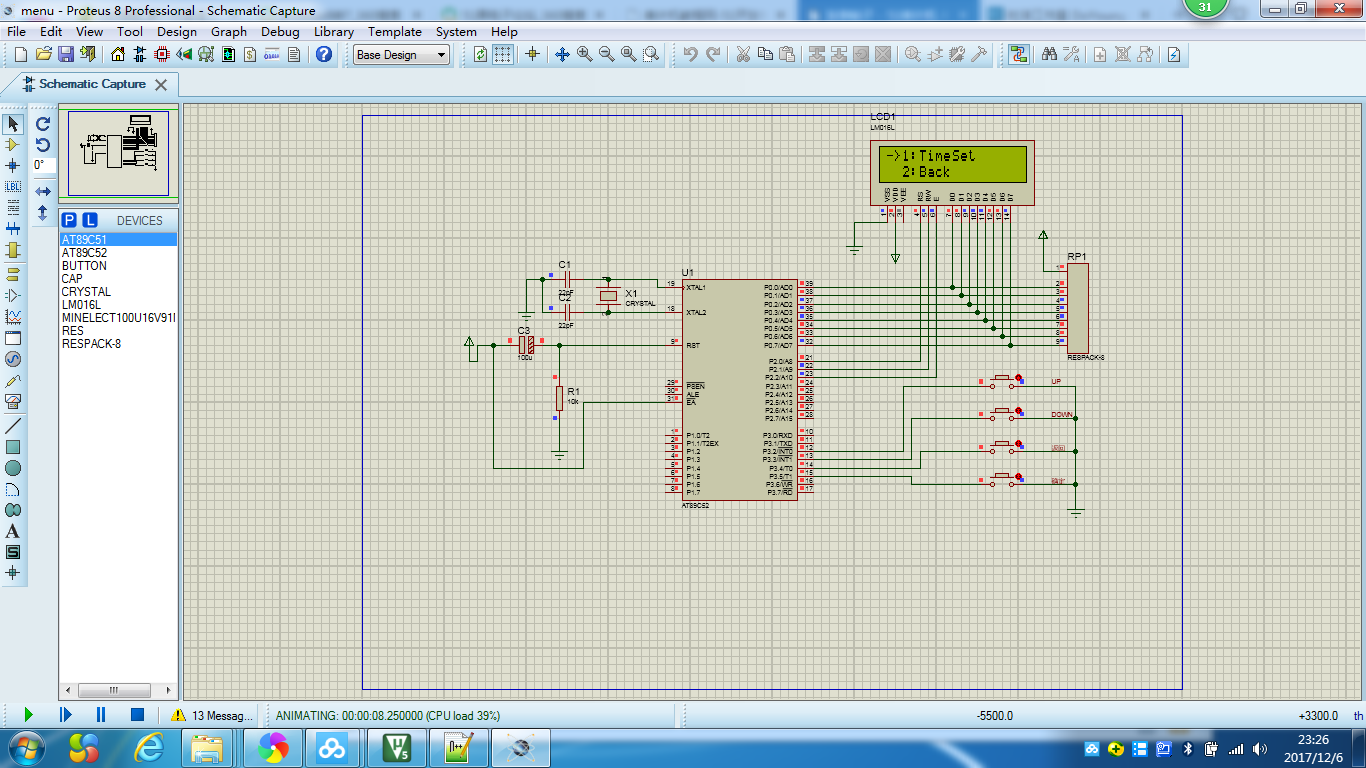This screenshot has height=768, width=1366.
Task: Open the Home Page icon
Action: point(118,55)
